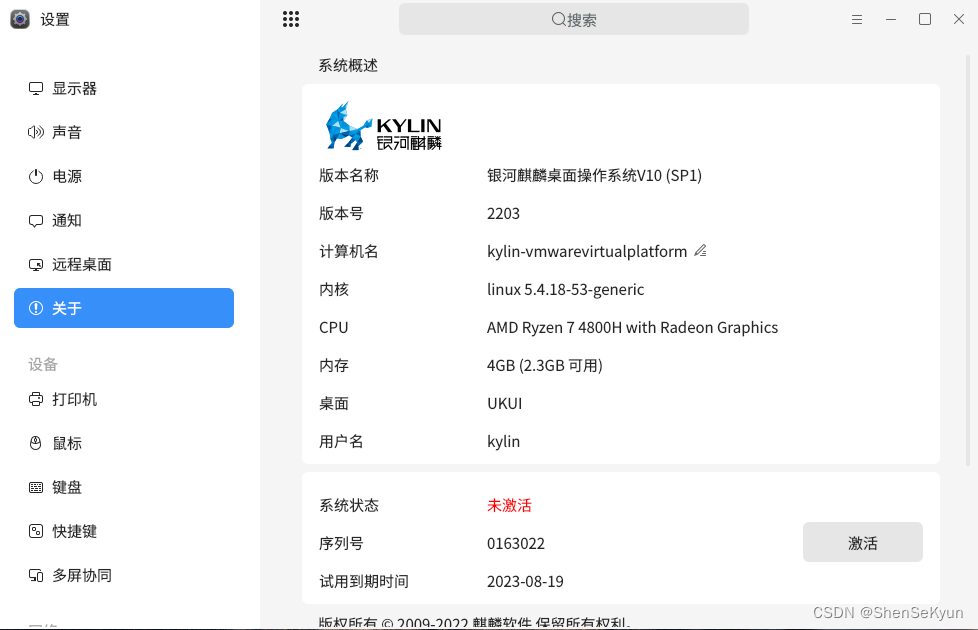Click the mouse icon beside 鼠标

36,443
